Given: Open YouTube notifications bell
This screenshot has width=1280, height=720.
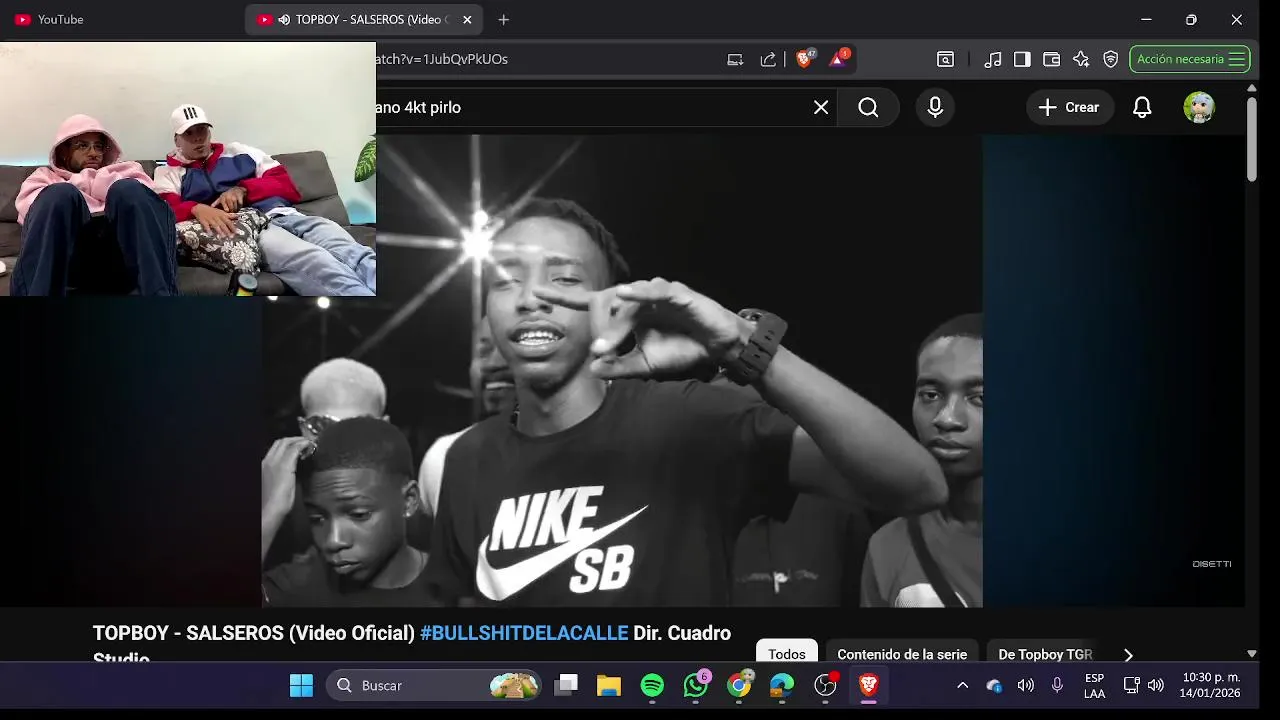Looking at the screenshot, I should point(1142,107).
